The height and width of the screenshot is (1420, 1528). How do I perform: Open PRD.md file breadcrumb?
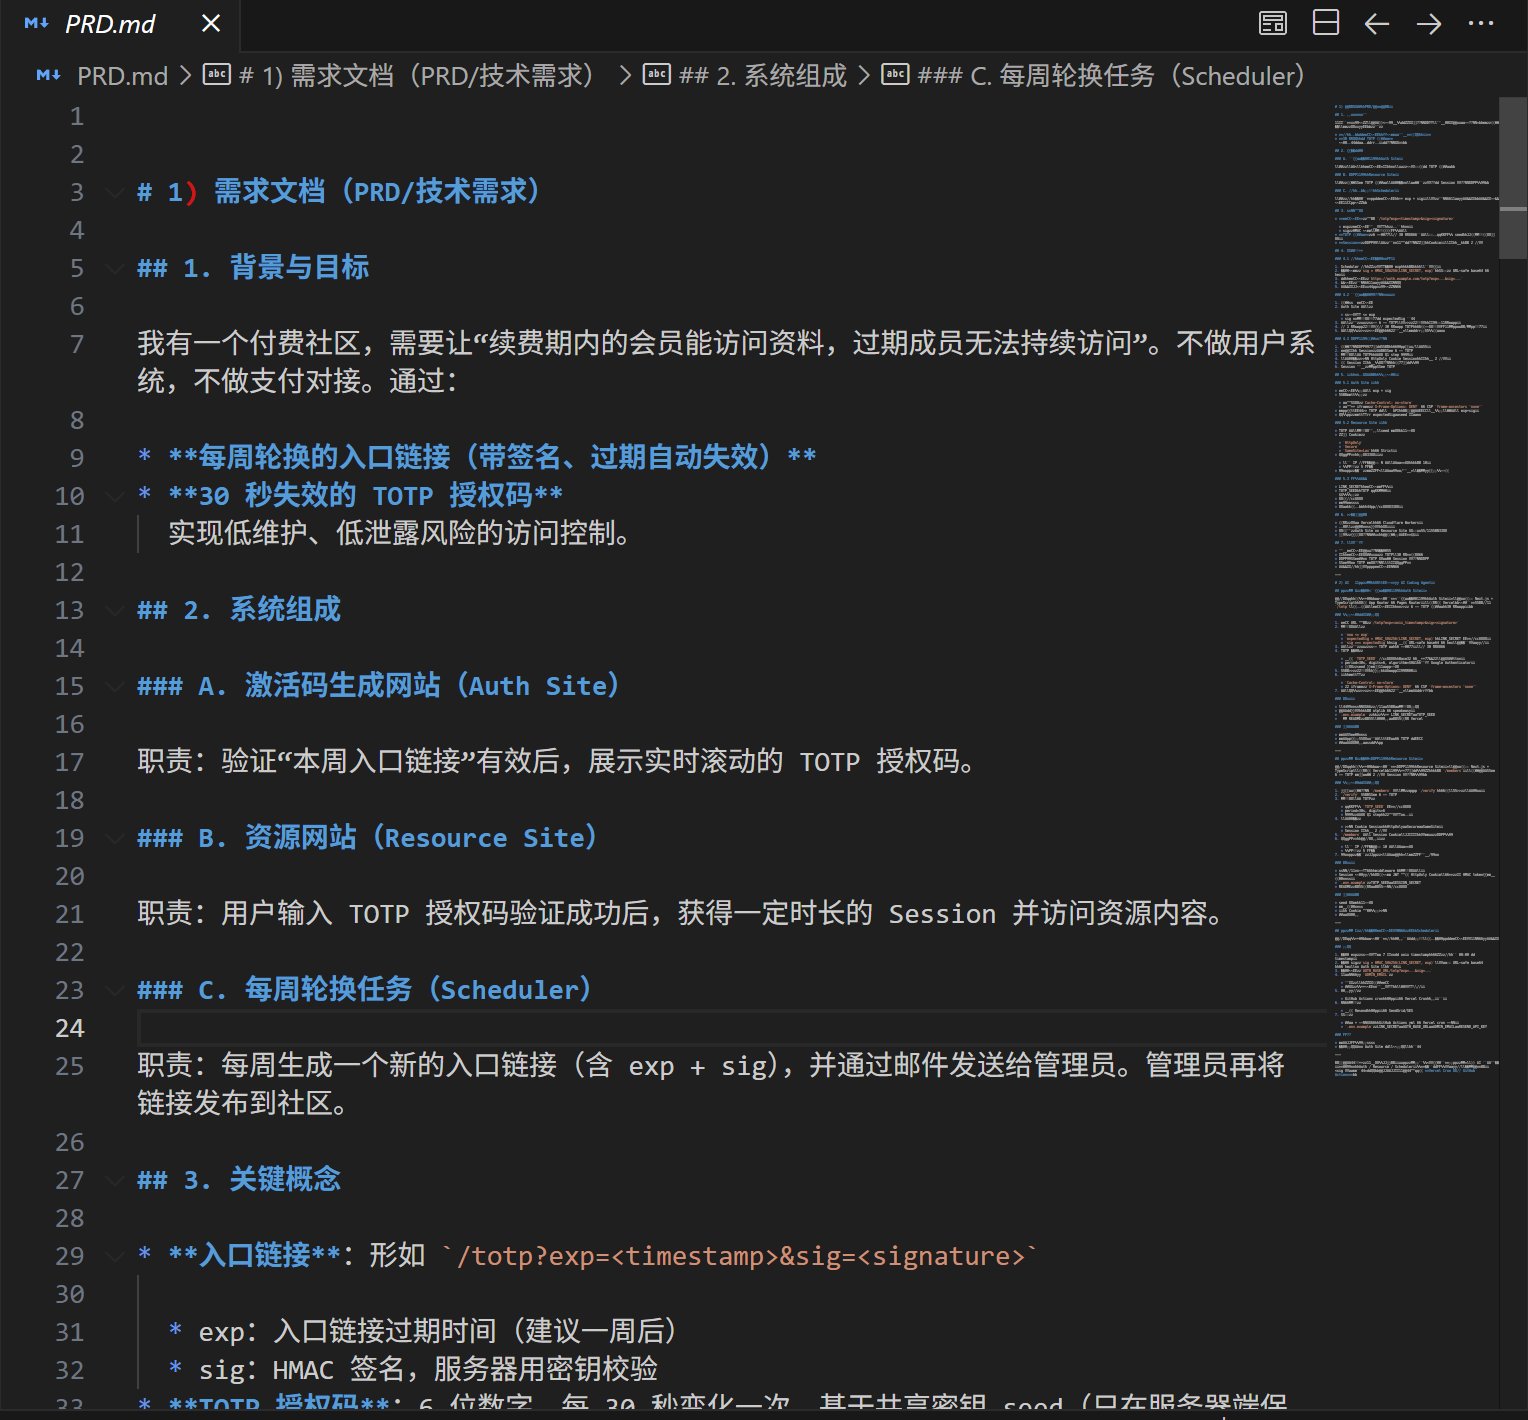point(122,76)
